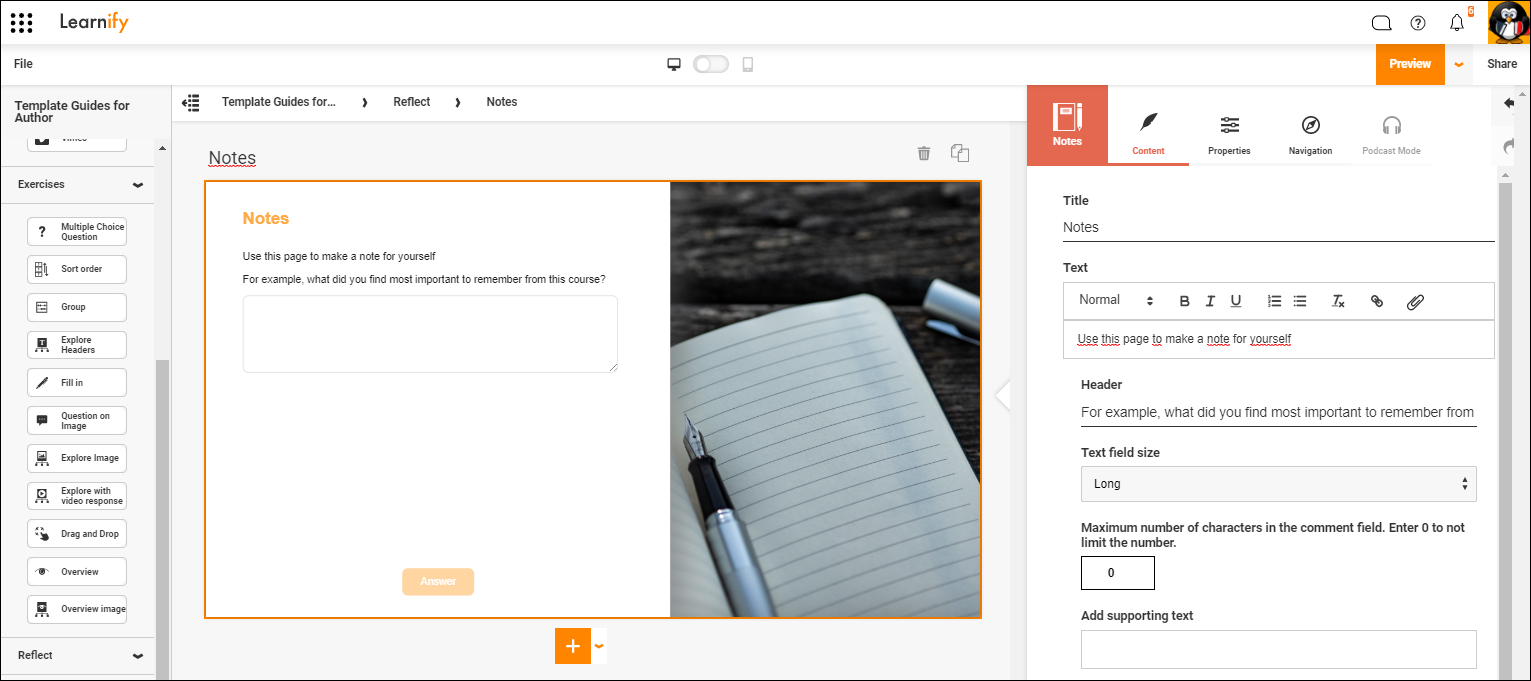Add Explore with video response template

coord(77,496)
